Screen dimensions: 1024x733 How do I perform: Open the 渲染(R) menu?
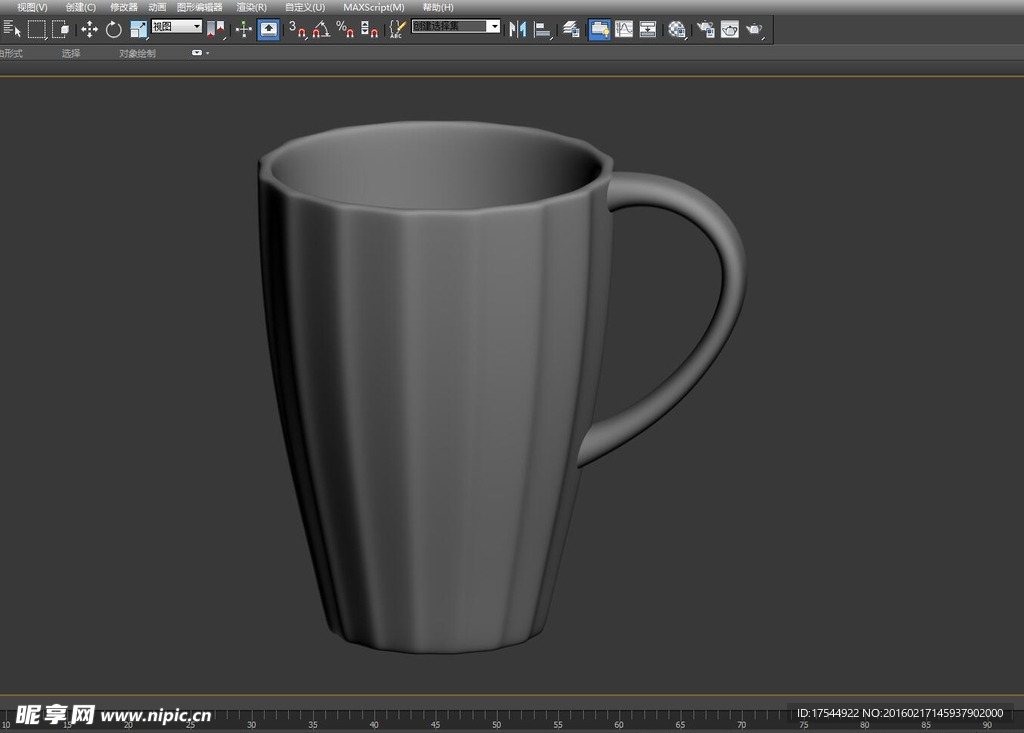[251, 7]
